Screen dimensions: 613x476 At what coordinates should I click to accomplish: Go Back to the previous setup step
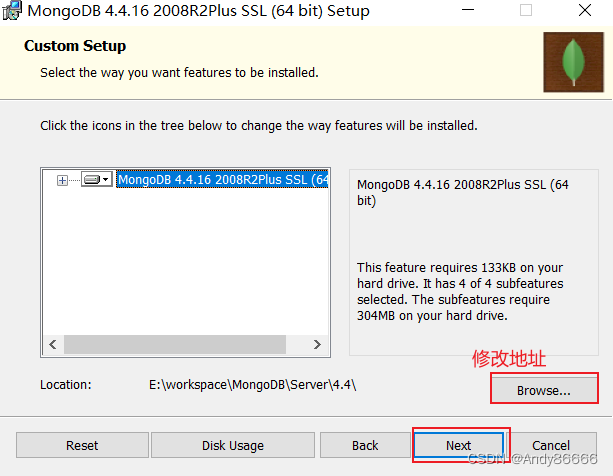(x=365, y=445)
